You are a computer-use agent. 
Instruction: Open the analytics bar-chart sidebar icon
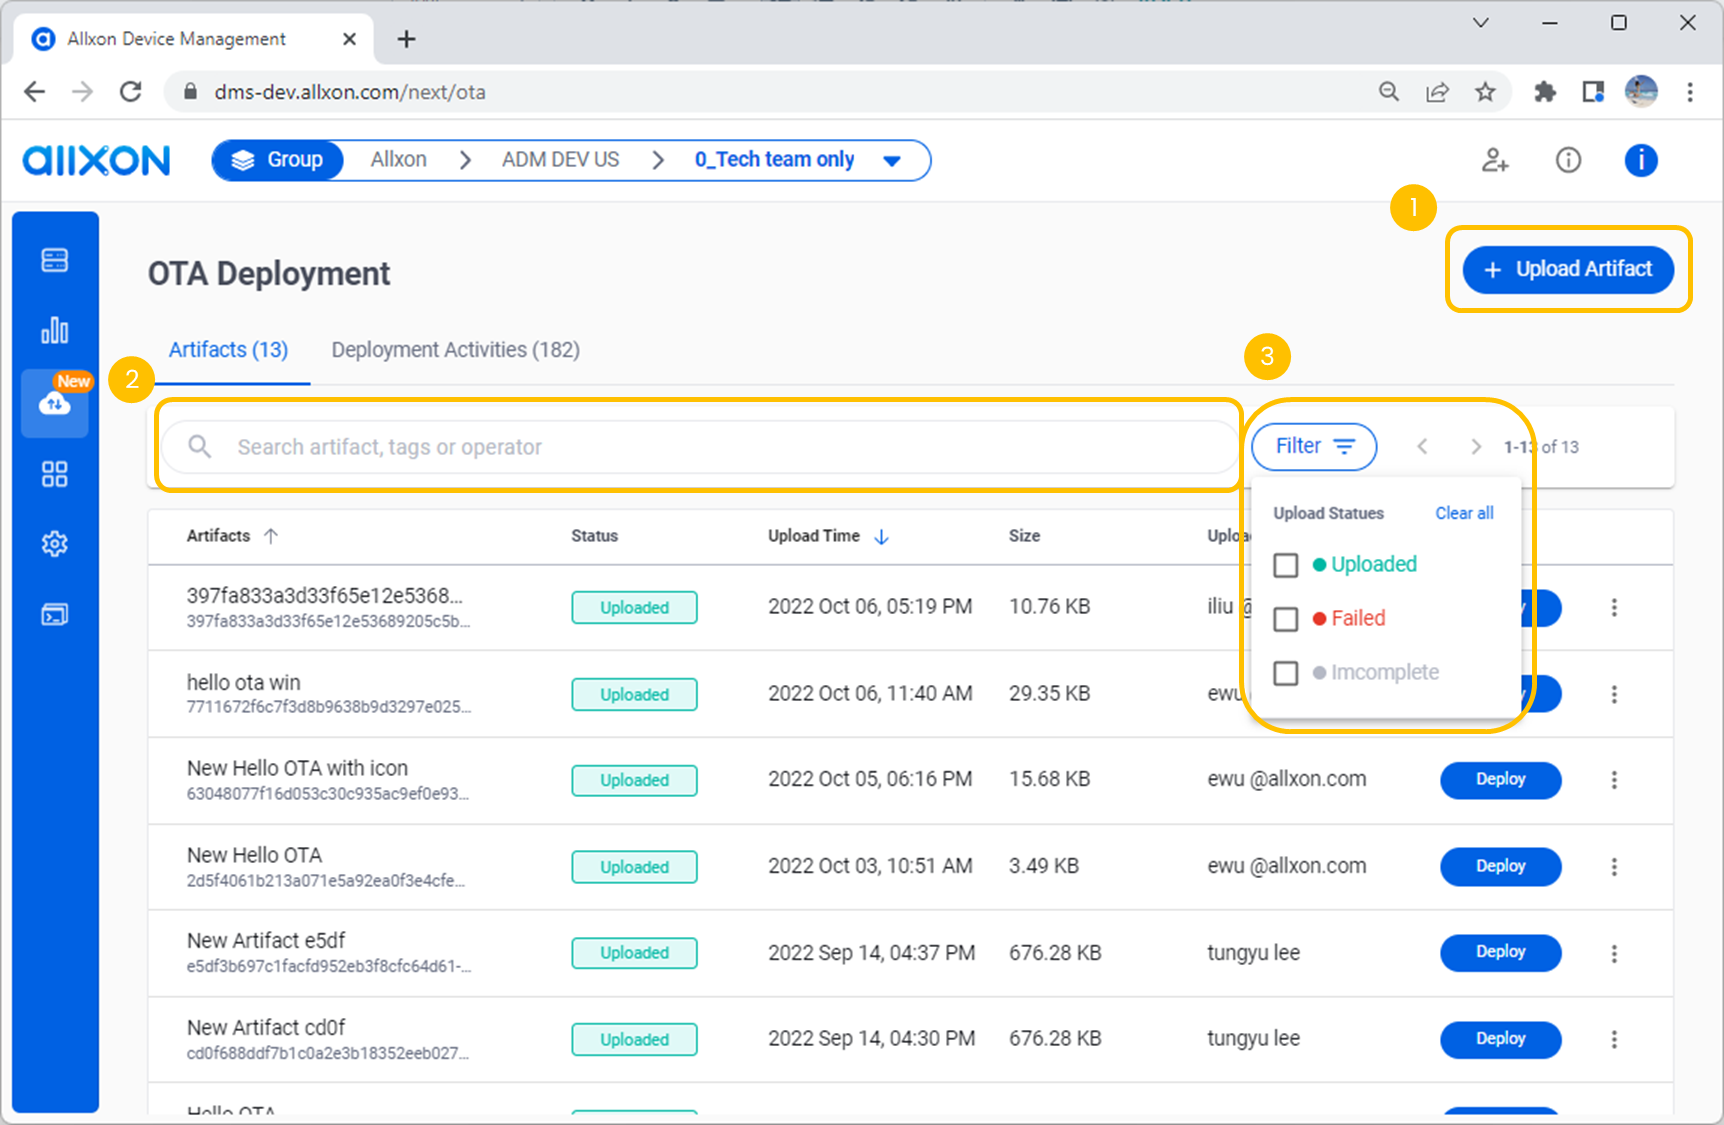click(x=54, y=330)
